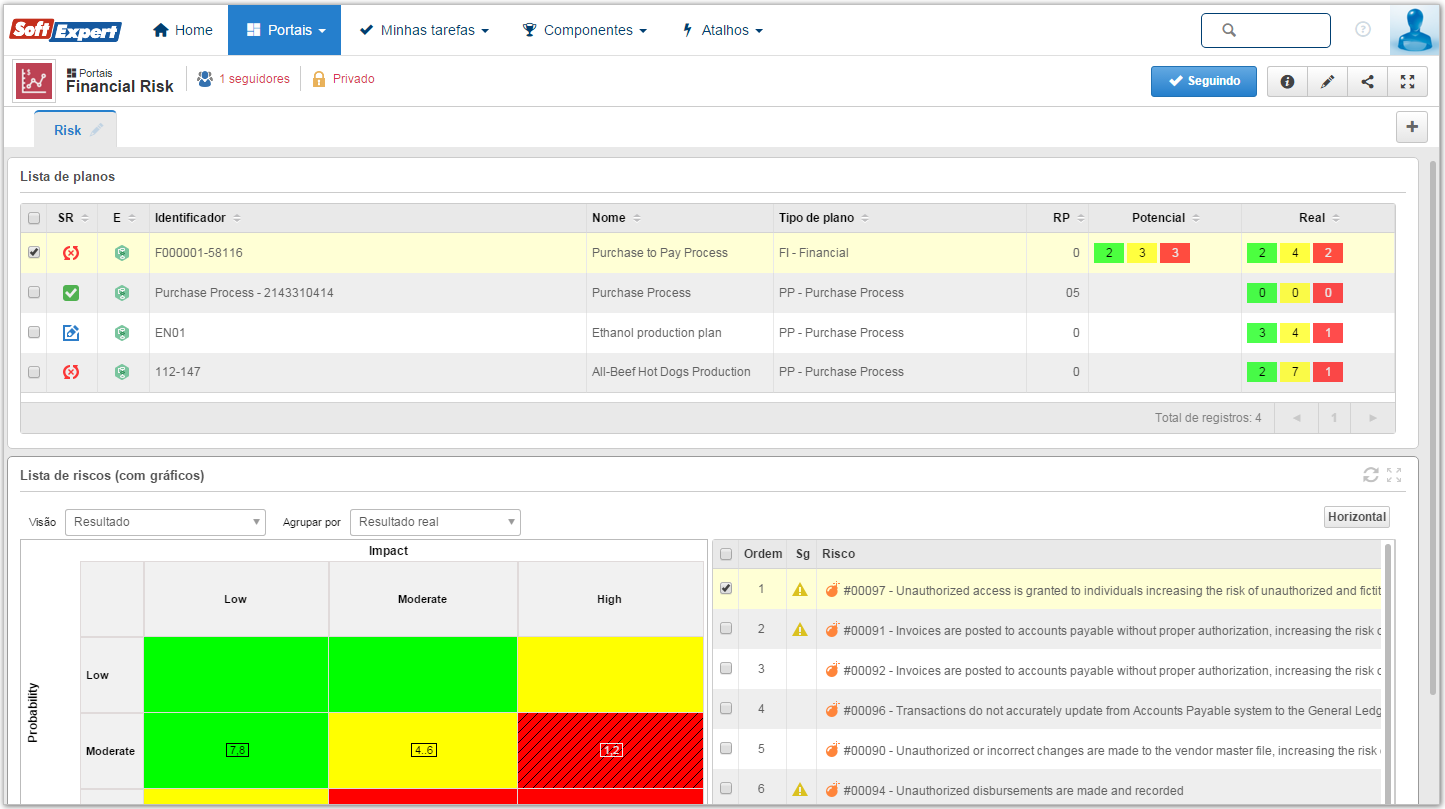Click the red hatched 1,2 matrix cell
The height and width of the screenshot is (809, 1445).
click(x=611, y=750)
